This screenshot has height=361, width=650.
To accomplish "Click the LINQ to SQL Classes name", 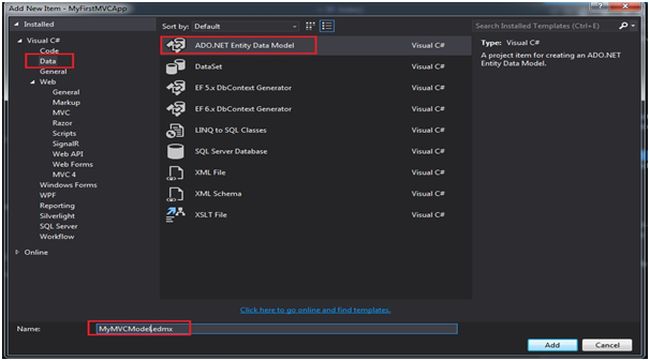I will coord(231,130).
